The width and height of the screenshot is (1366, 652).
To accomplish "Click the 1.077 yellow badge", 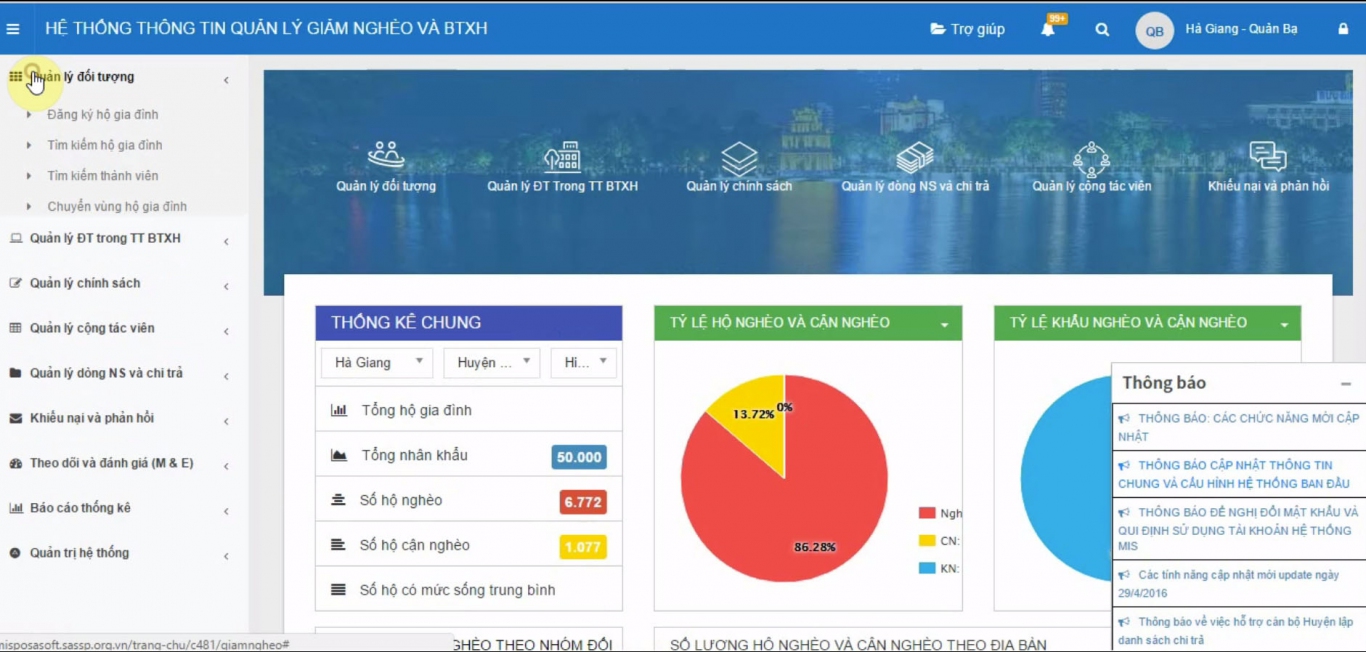I will click(x=583, y=547).
